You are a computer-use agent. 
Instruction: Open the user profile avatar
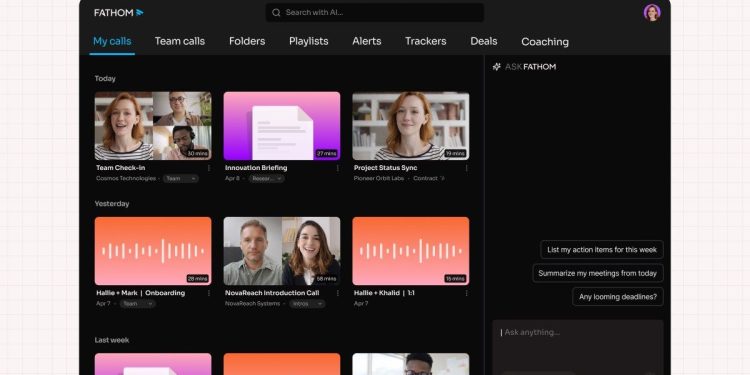tap(652, 12)
